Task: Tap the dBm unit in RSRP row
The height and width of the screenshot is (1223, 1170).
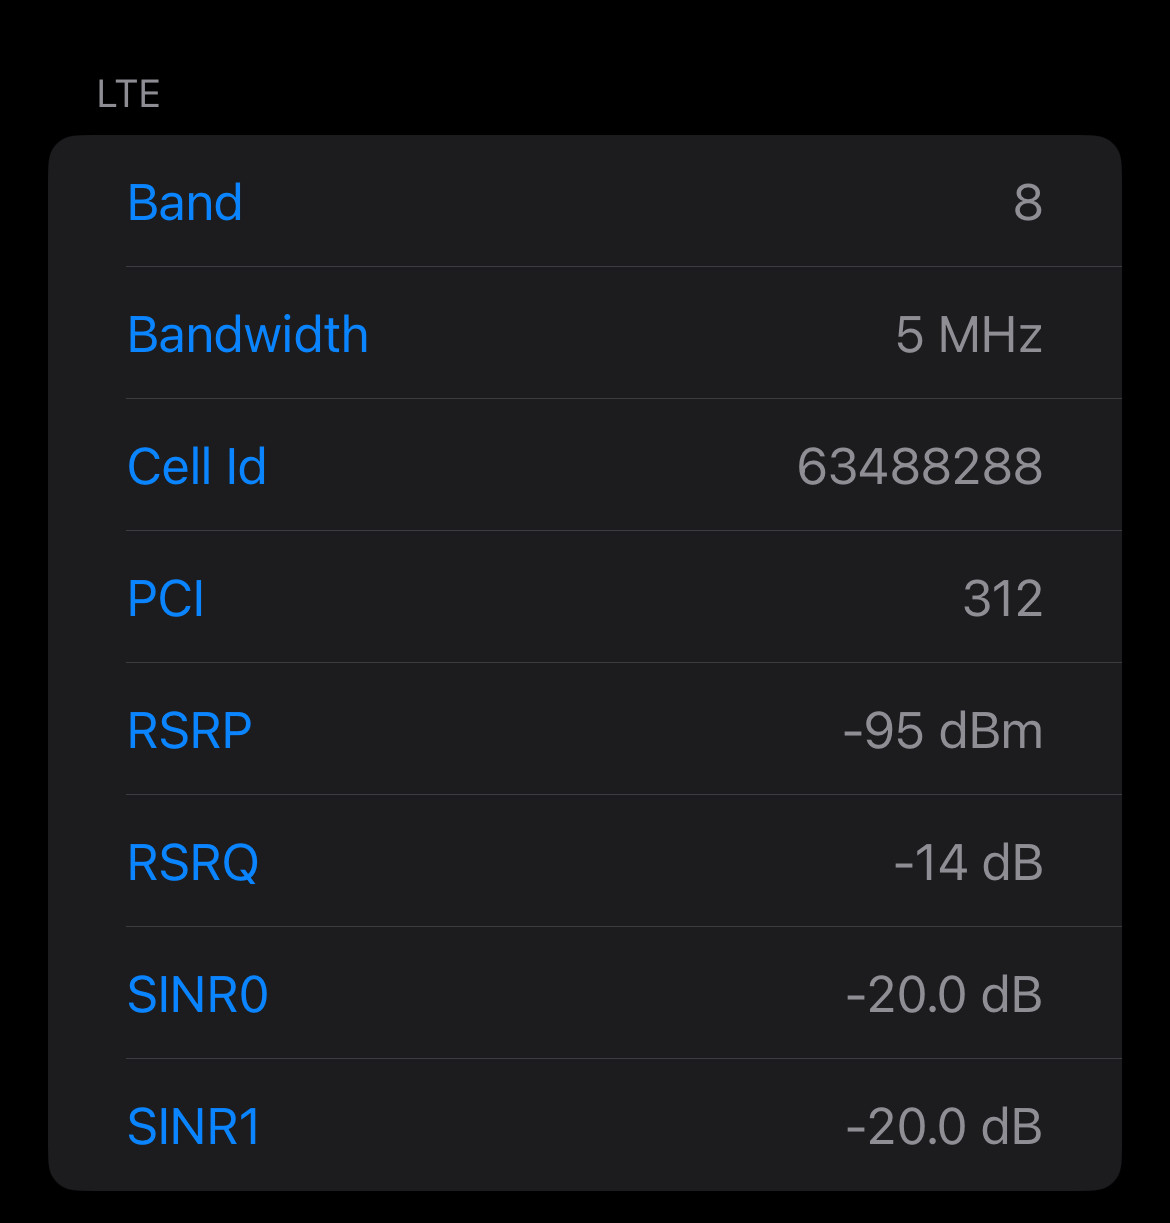Action: 991,731
